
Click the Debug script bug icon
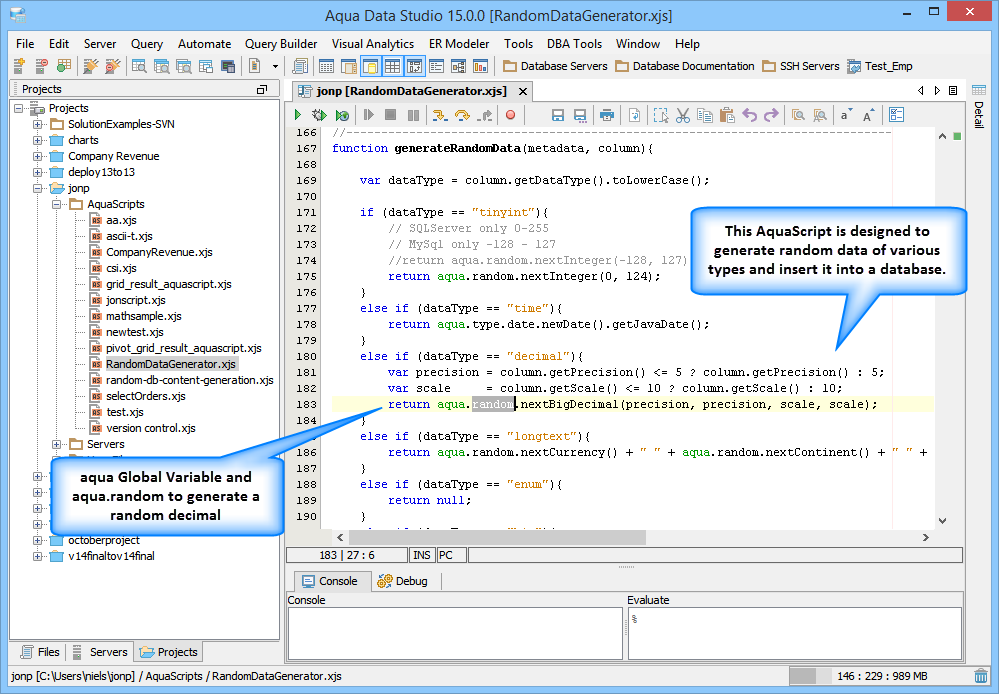pos(320,116)
